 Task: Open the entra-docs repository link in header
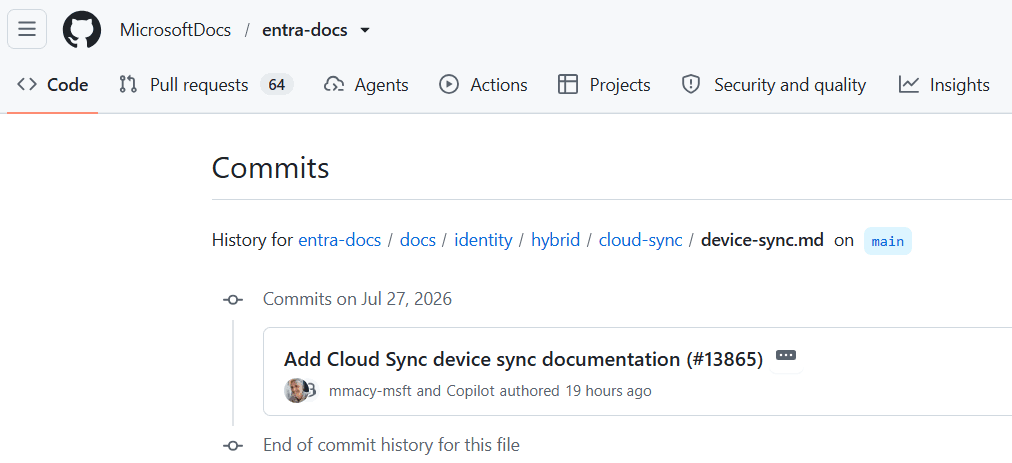pyautogui.click(x=305, y=30)
